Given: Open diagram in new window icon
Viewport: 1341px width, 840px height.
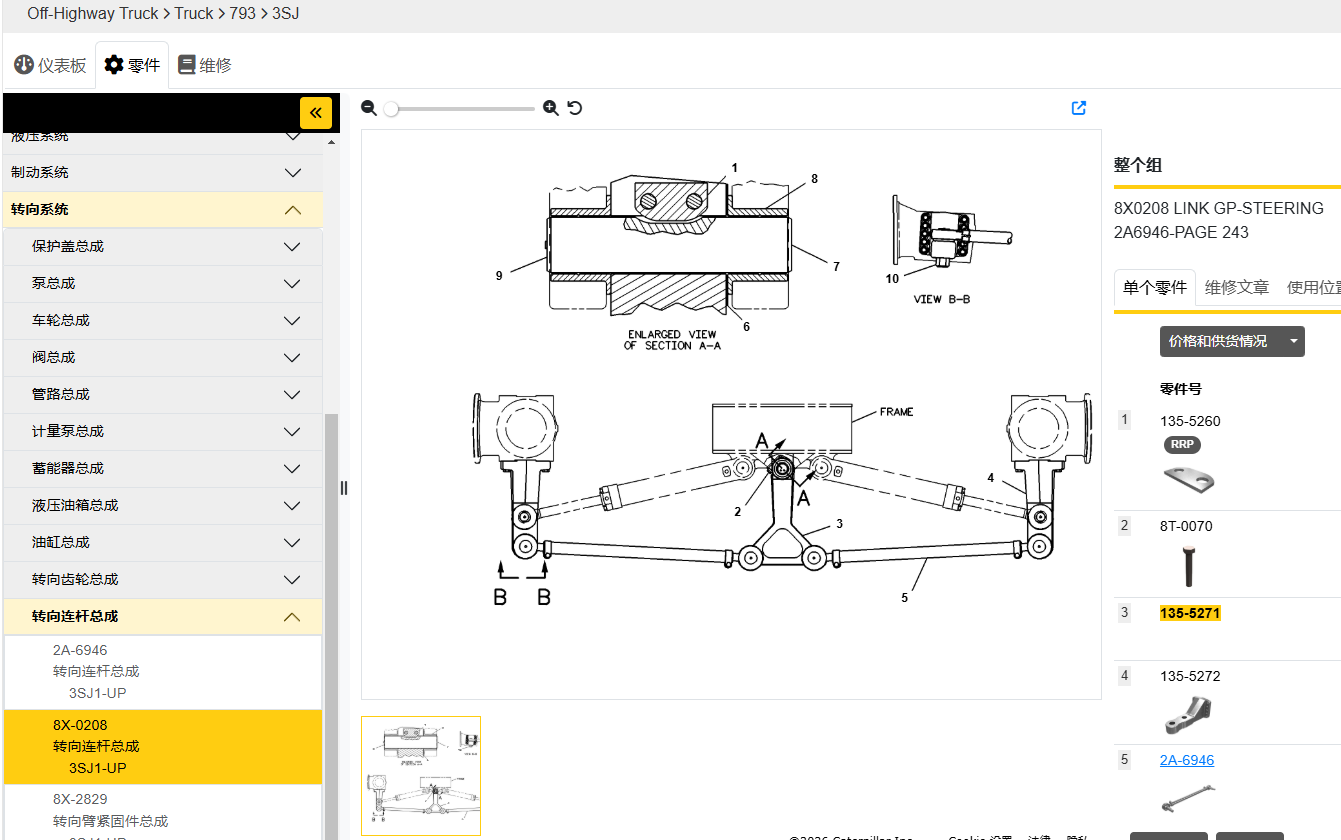Looking at the screenshot, I should click(1078, 108).
